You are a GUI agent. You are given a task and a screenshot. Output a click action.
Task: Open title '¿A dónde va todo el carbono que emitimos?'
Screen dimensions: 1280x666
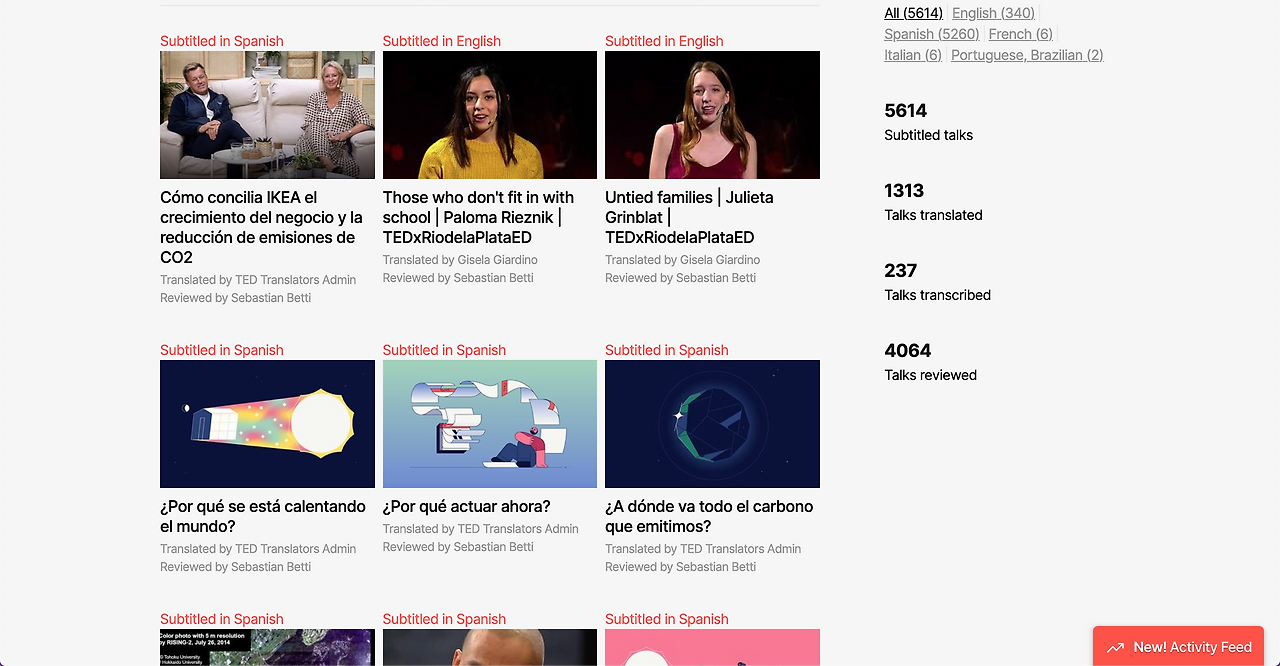point(709,516)
